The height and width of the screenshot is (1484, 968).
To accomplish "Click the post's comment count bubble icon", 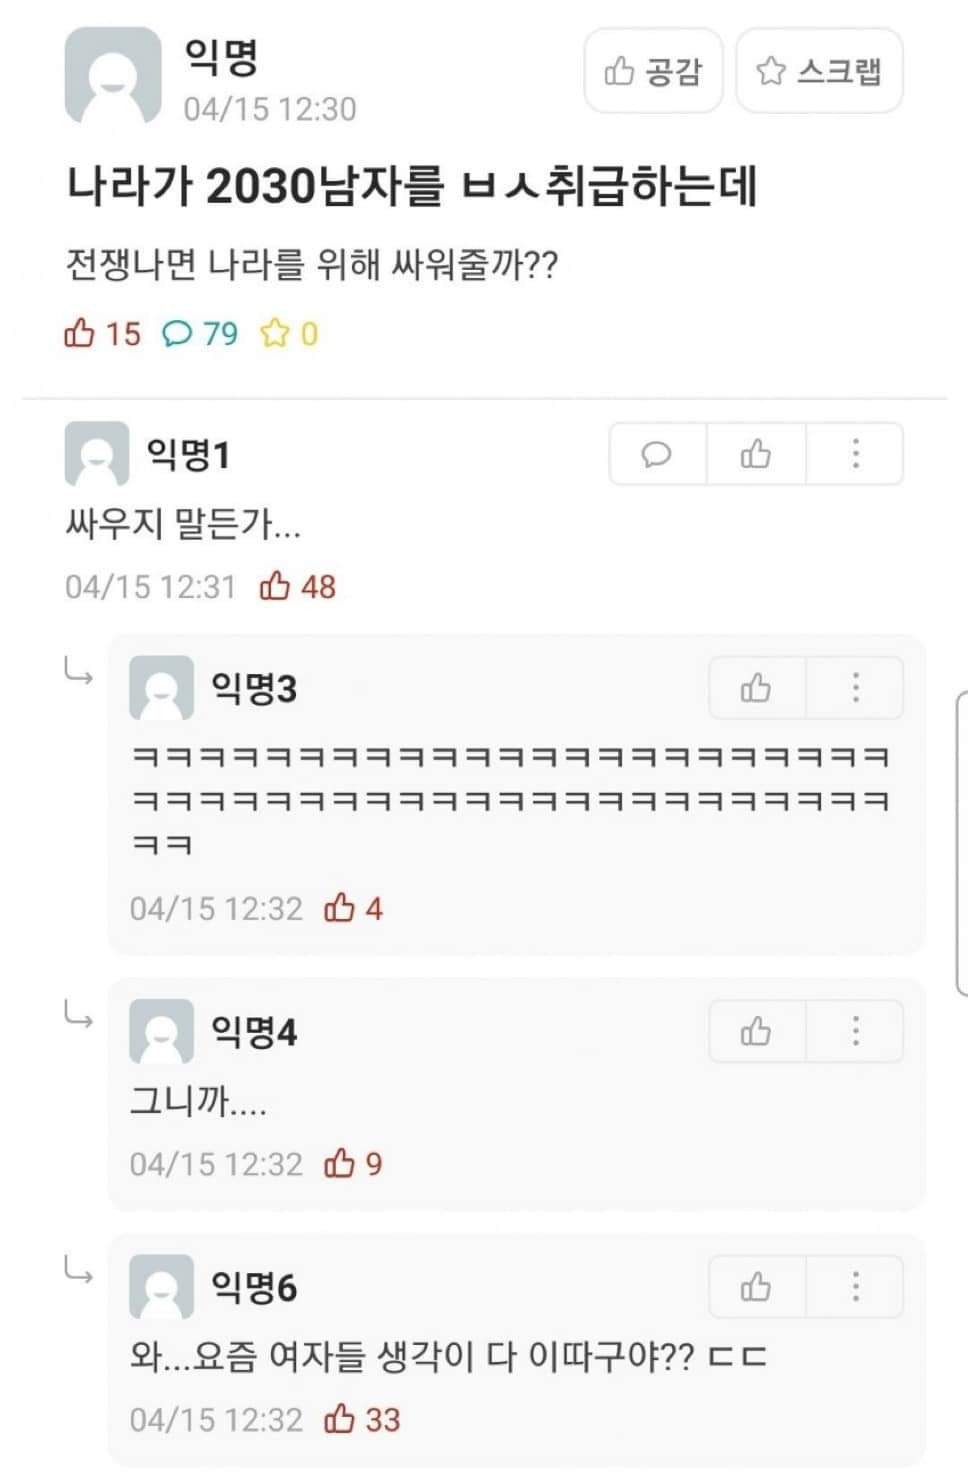I will coord(177,333).
